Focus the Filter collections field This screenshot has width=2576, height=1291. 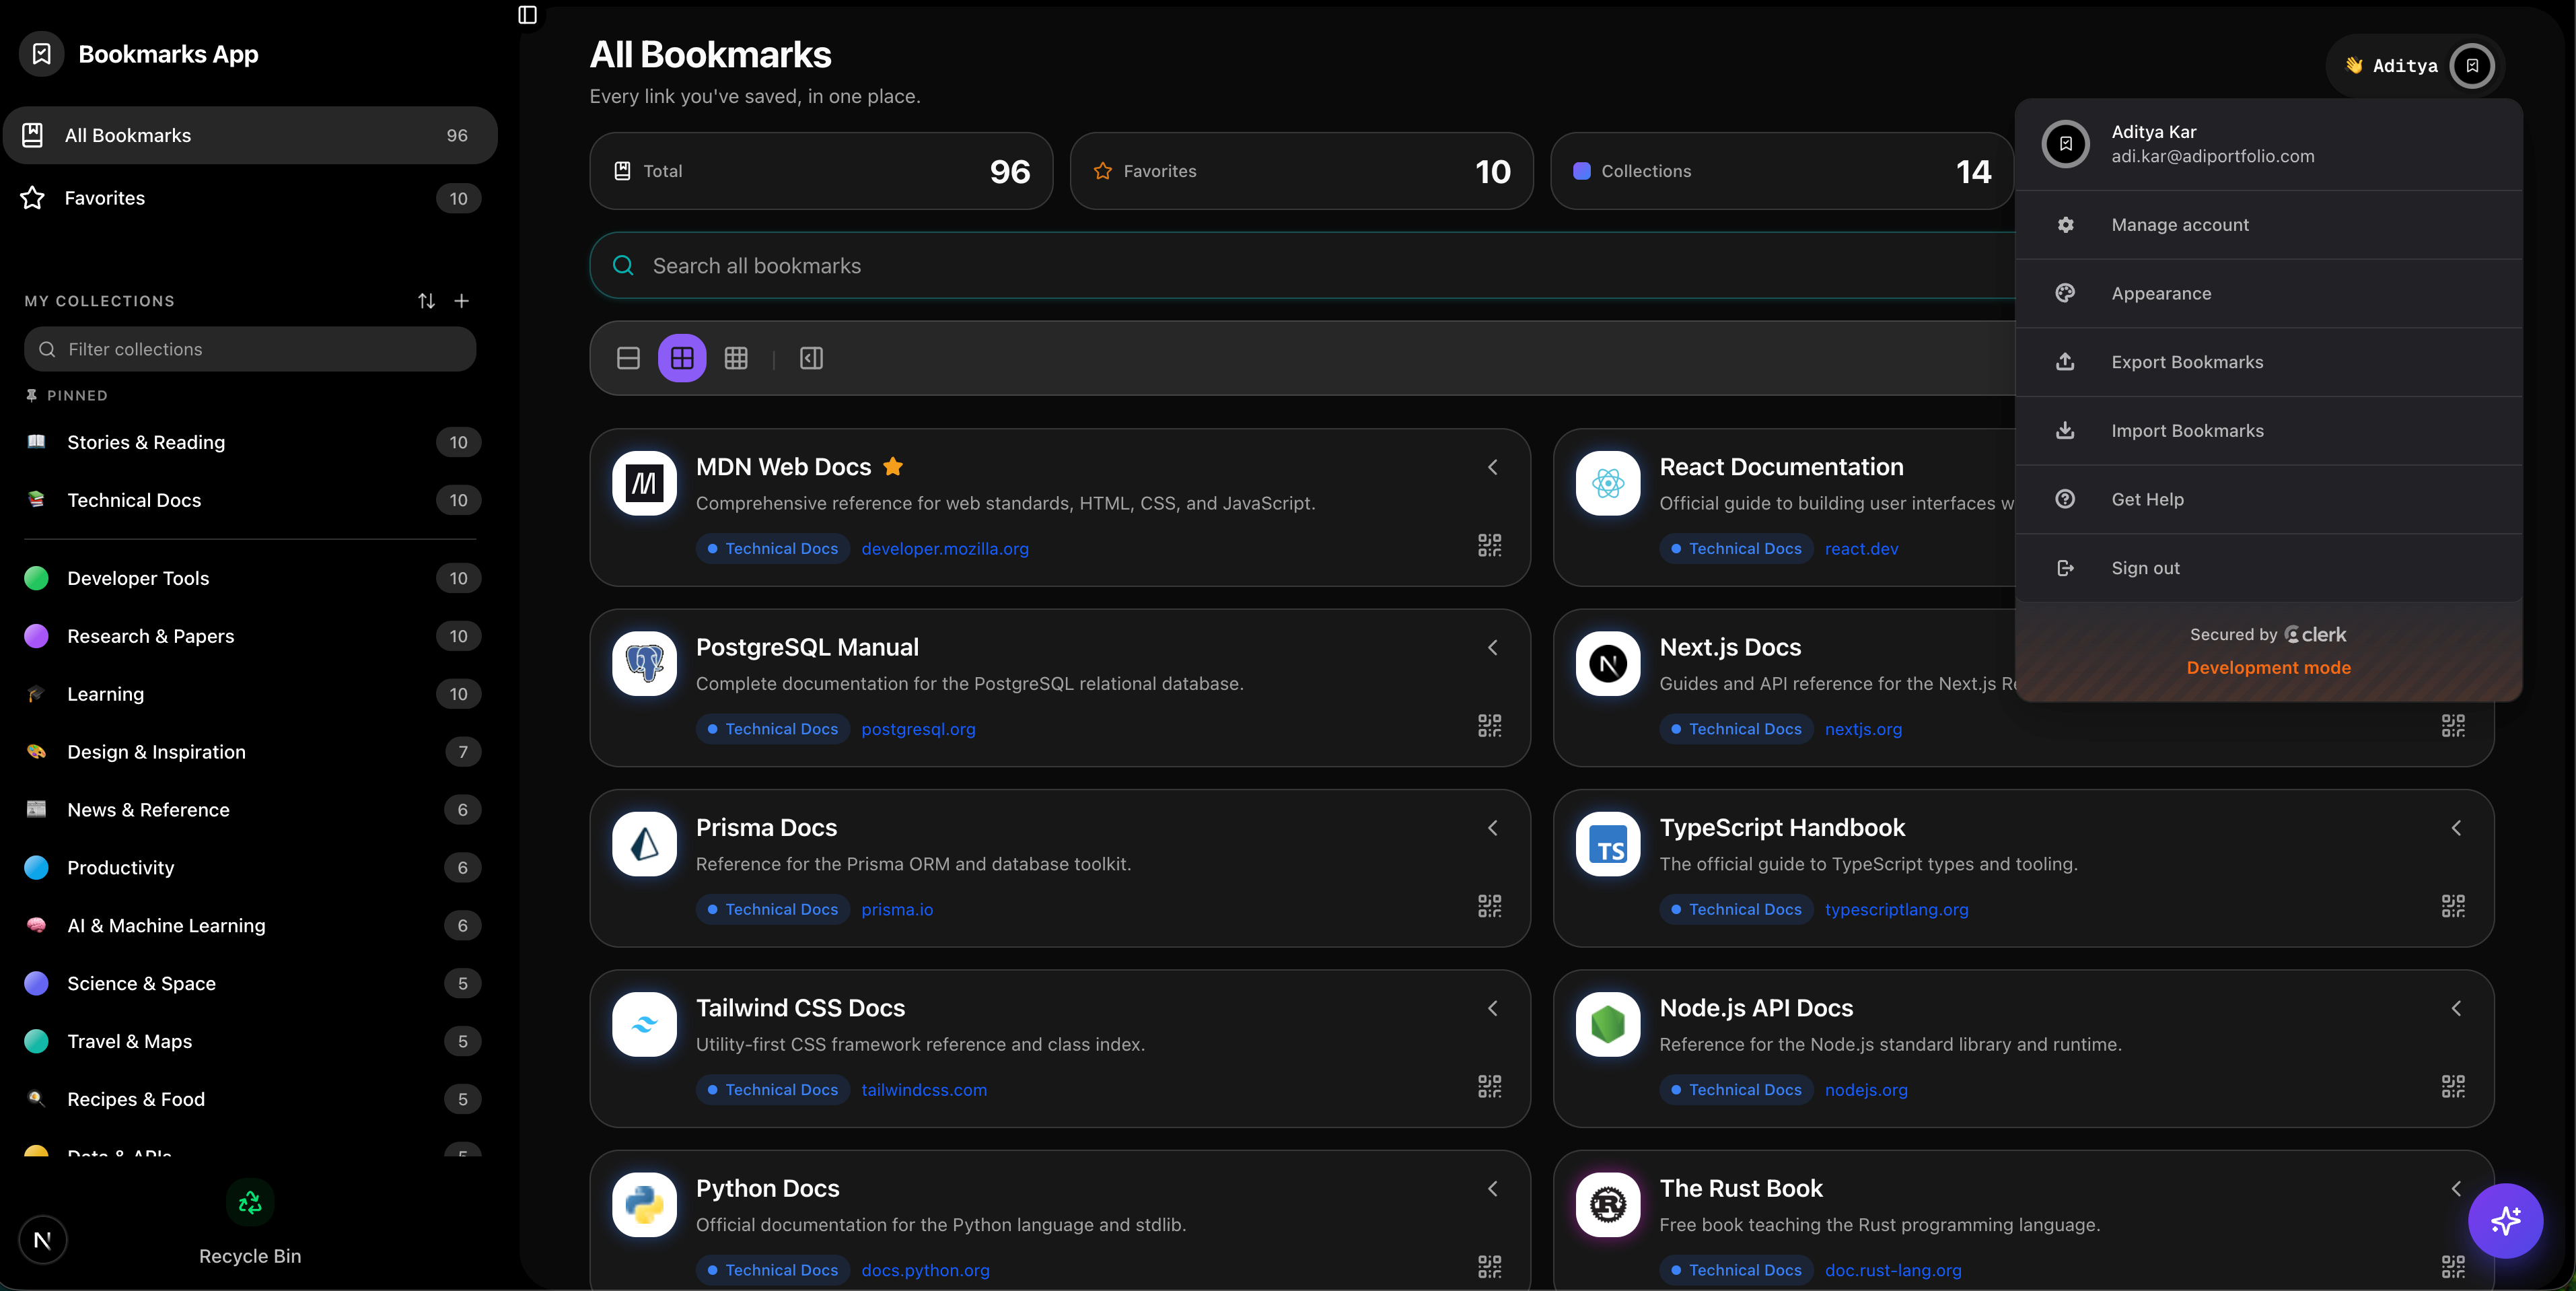tap(250, 349)
